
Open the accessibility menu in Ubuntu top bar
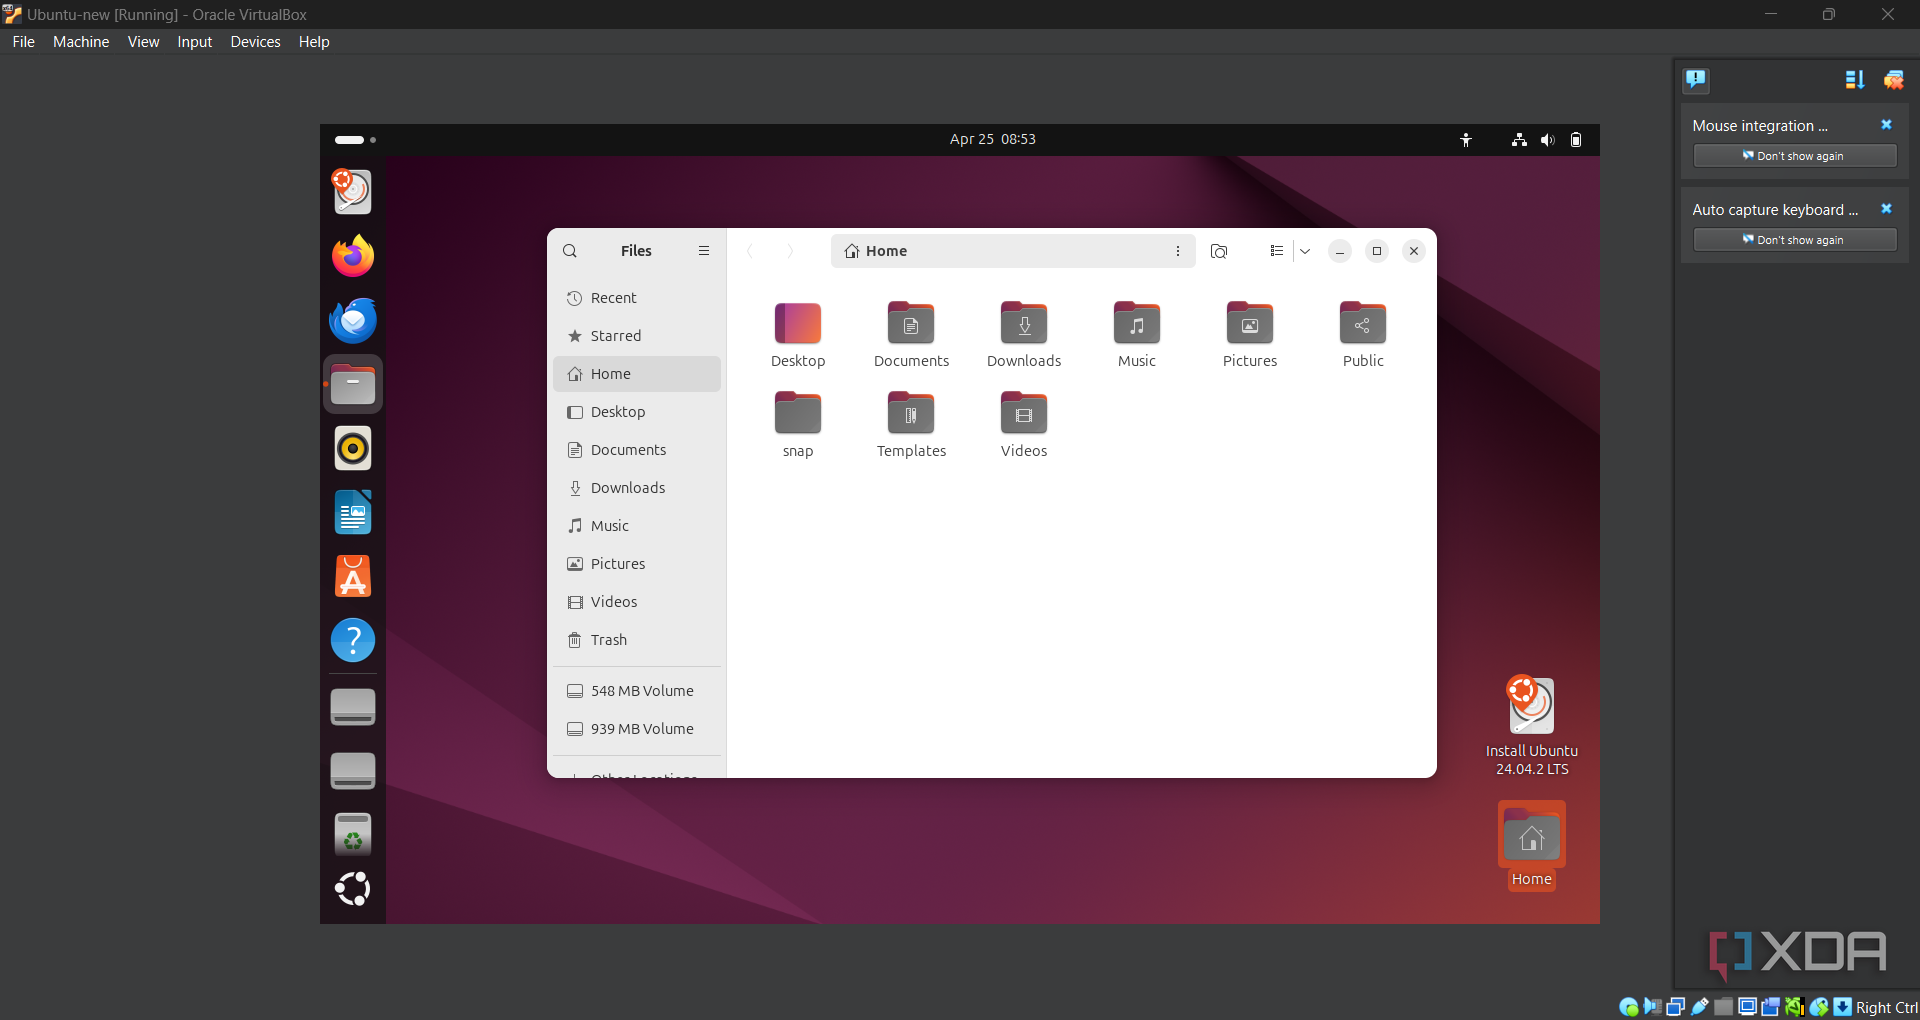click(x=1466, y=140)
